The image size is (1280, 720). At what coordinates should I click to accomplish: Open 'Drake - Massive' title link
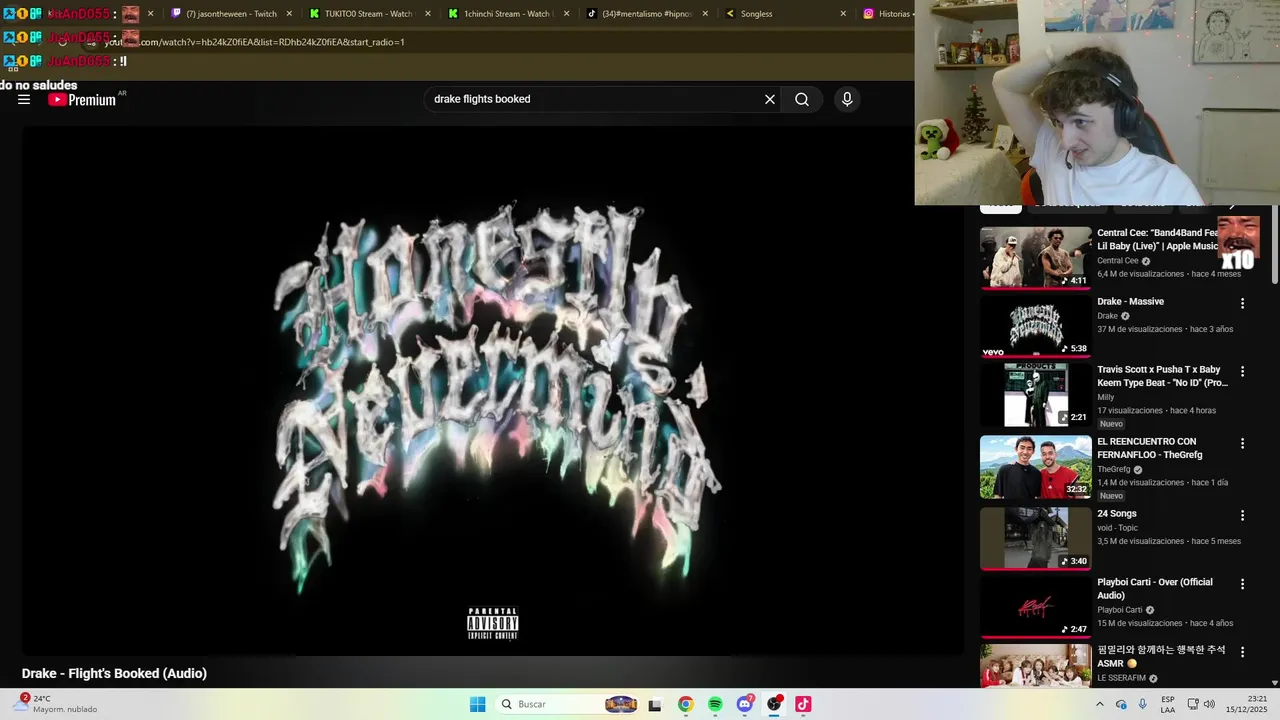click(x=1130, y=301)
